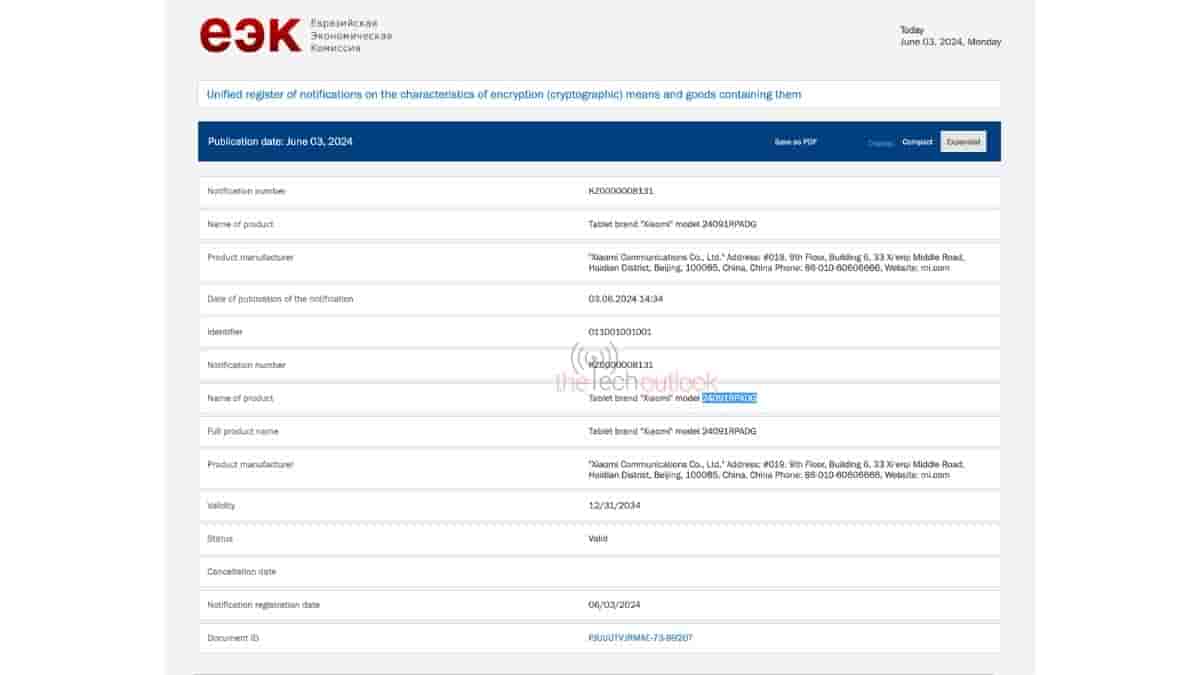Click the Identifier value 011001001001
1200x675 pixels.
pyautogui.click(x=620, y=332)
